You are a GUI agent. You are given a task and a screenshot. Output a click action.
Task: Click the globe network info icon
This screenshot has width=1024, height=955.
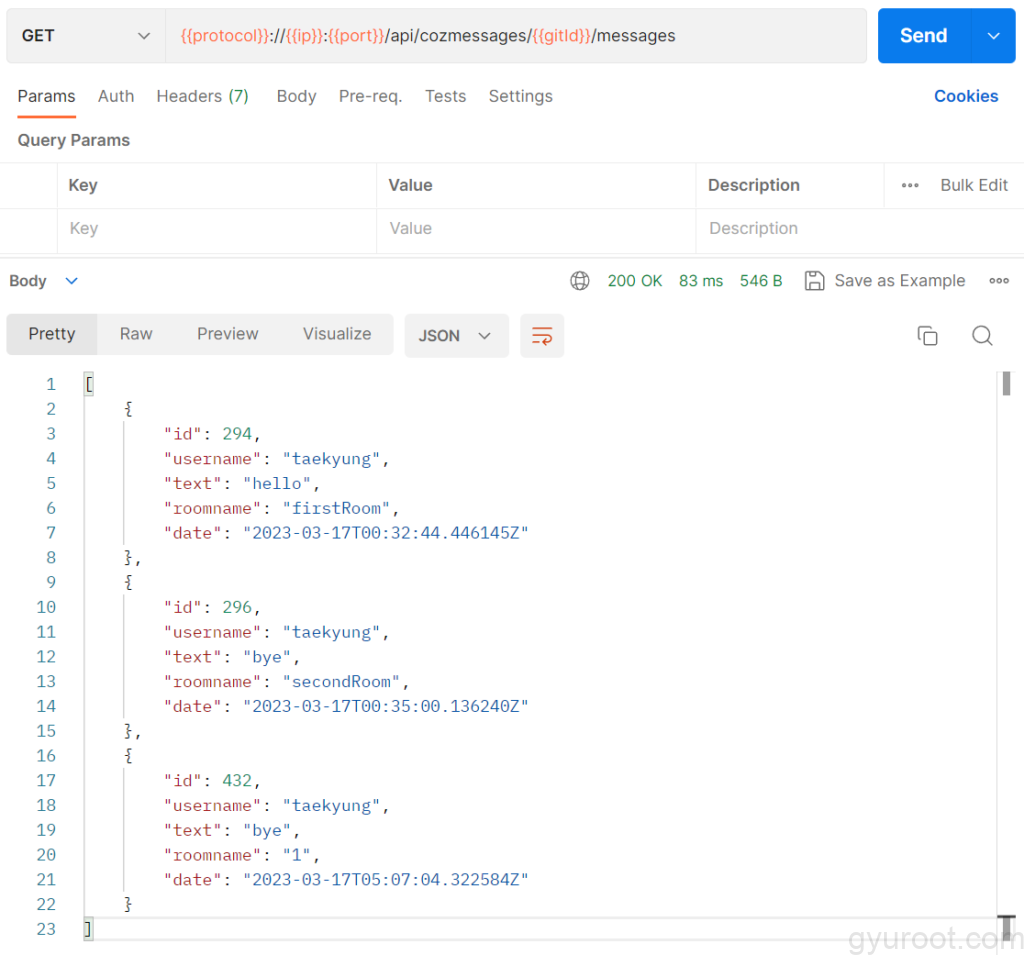580,281
